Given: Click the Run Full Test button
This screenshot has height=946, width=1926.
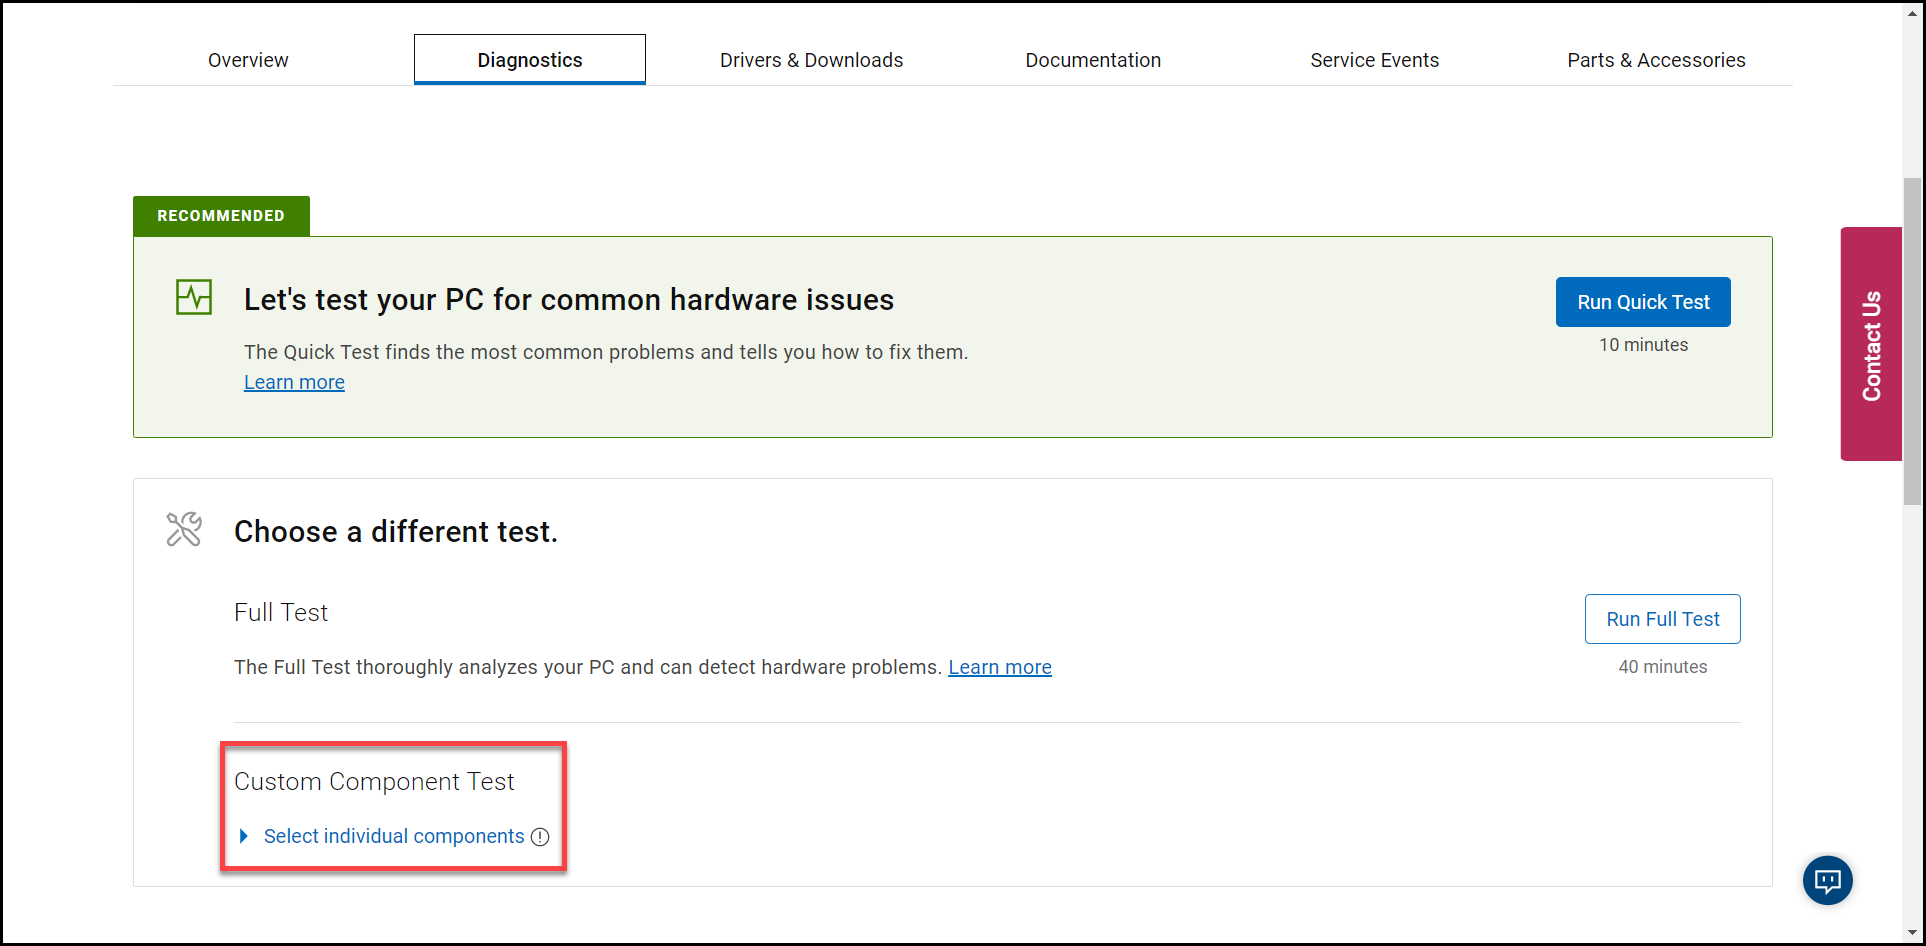Looking at the screenshot, I should [1662, 618].
